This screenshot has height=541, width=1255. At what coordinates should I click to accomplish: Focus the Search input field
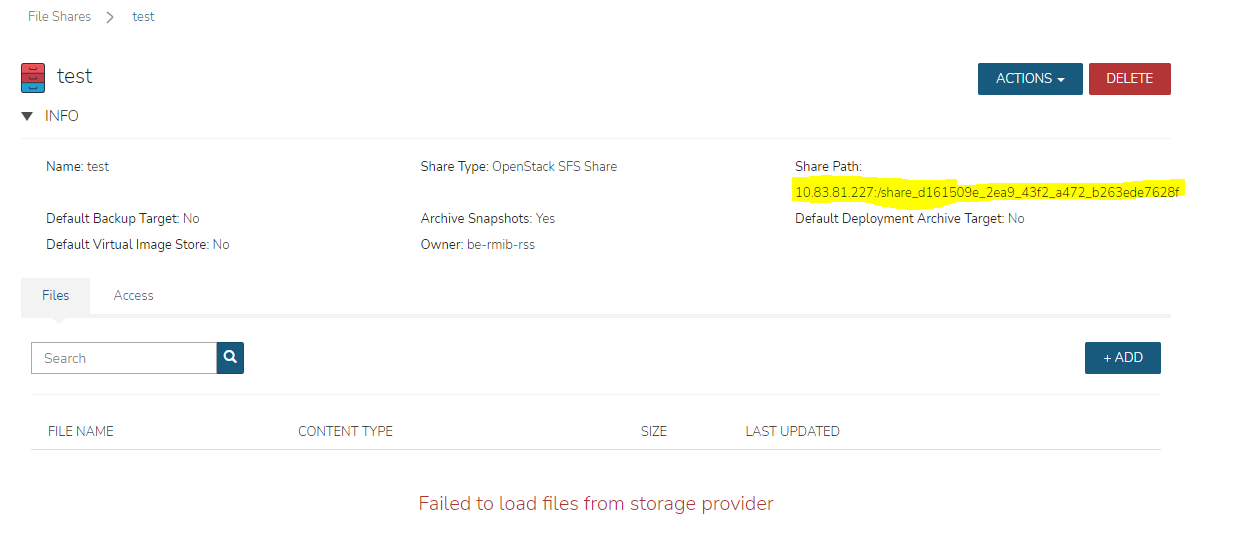tap(124, 358)
